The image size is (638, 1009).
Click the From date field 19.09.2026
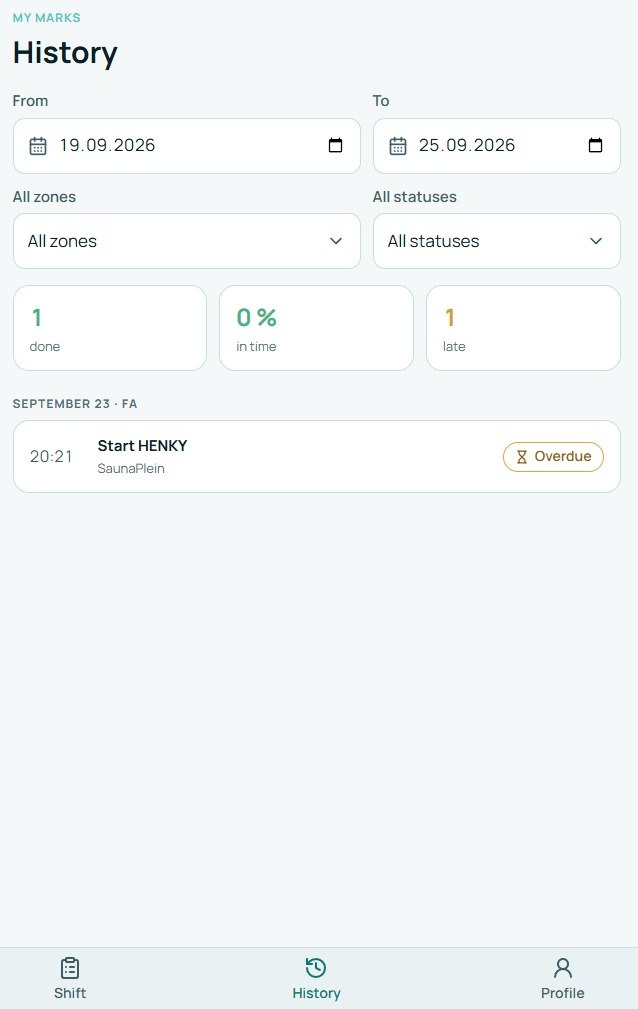(x=187, y=146)
